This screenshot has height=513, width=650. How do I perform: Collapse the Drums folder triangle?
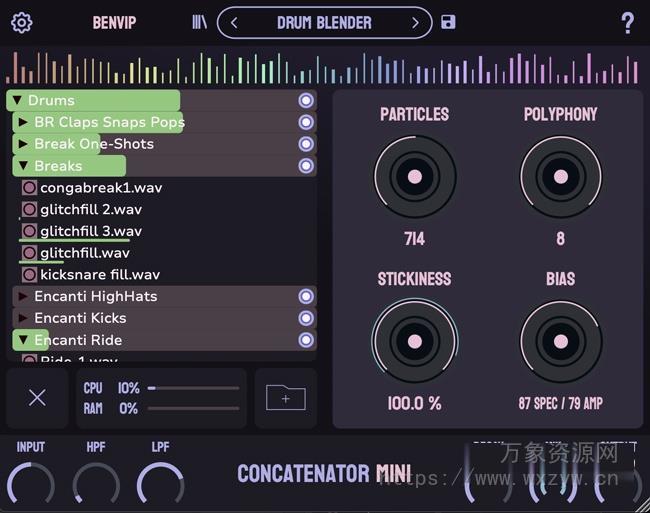(x=17, y=100)
